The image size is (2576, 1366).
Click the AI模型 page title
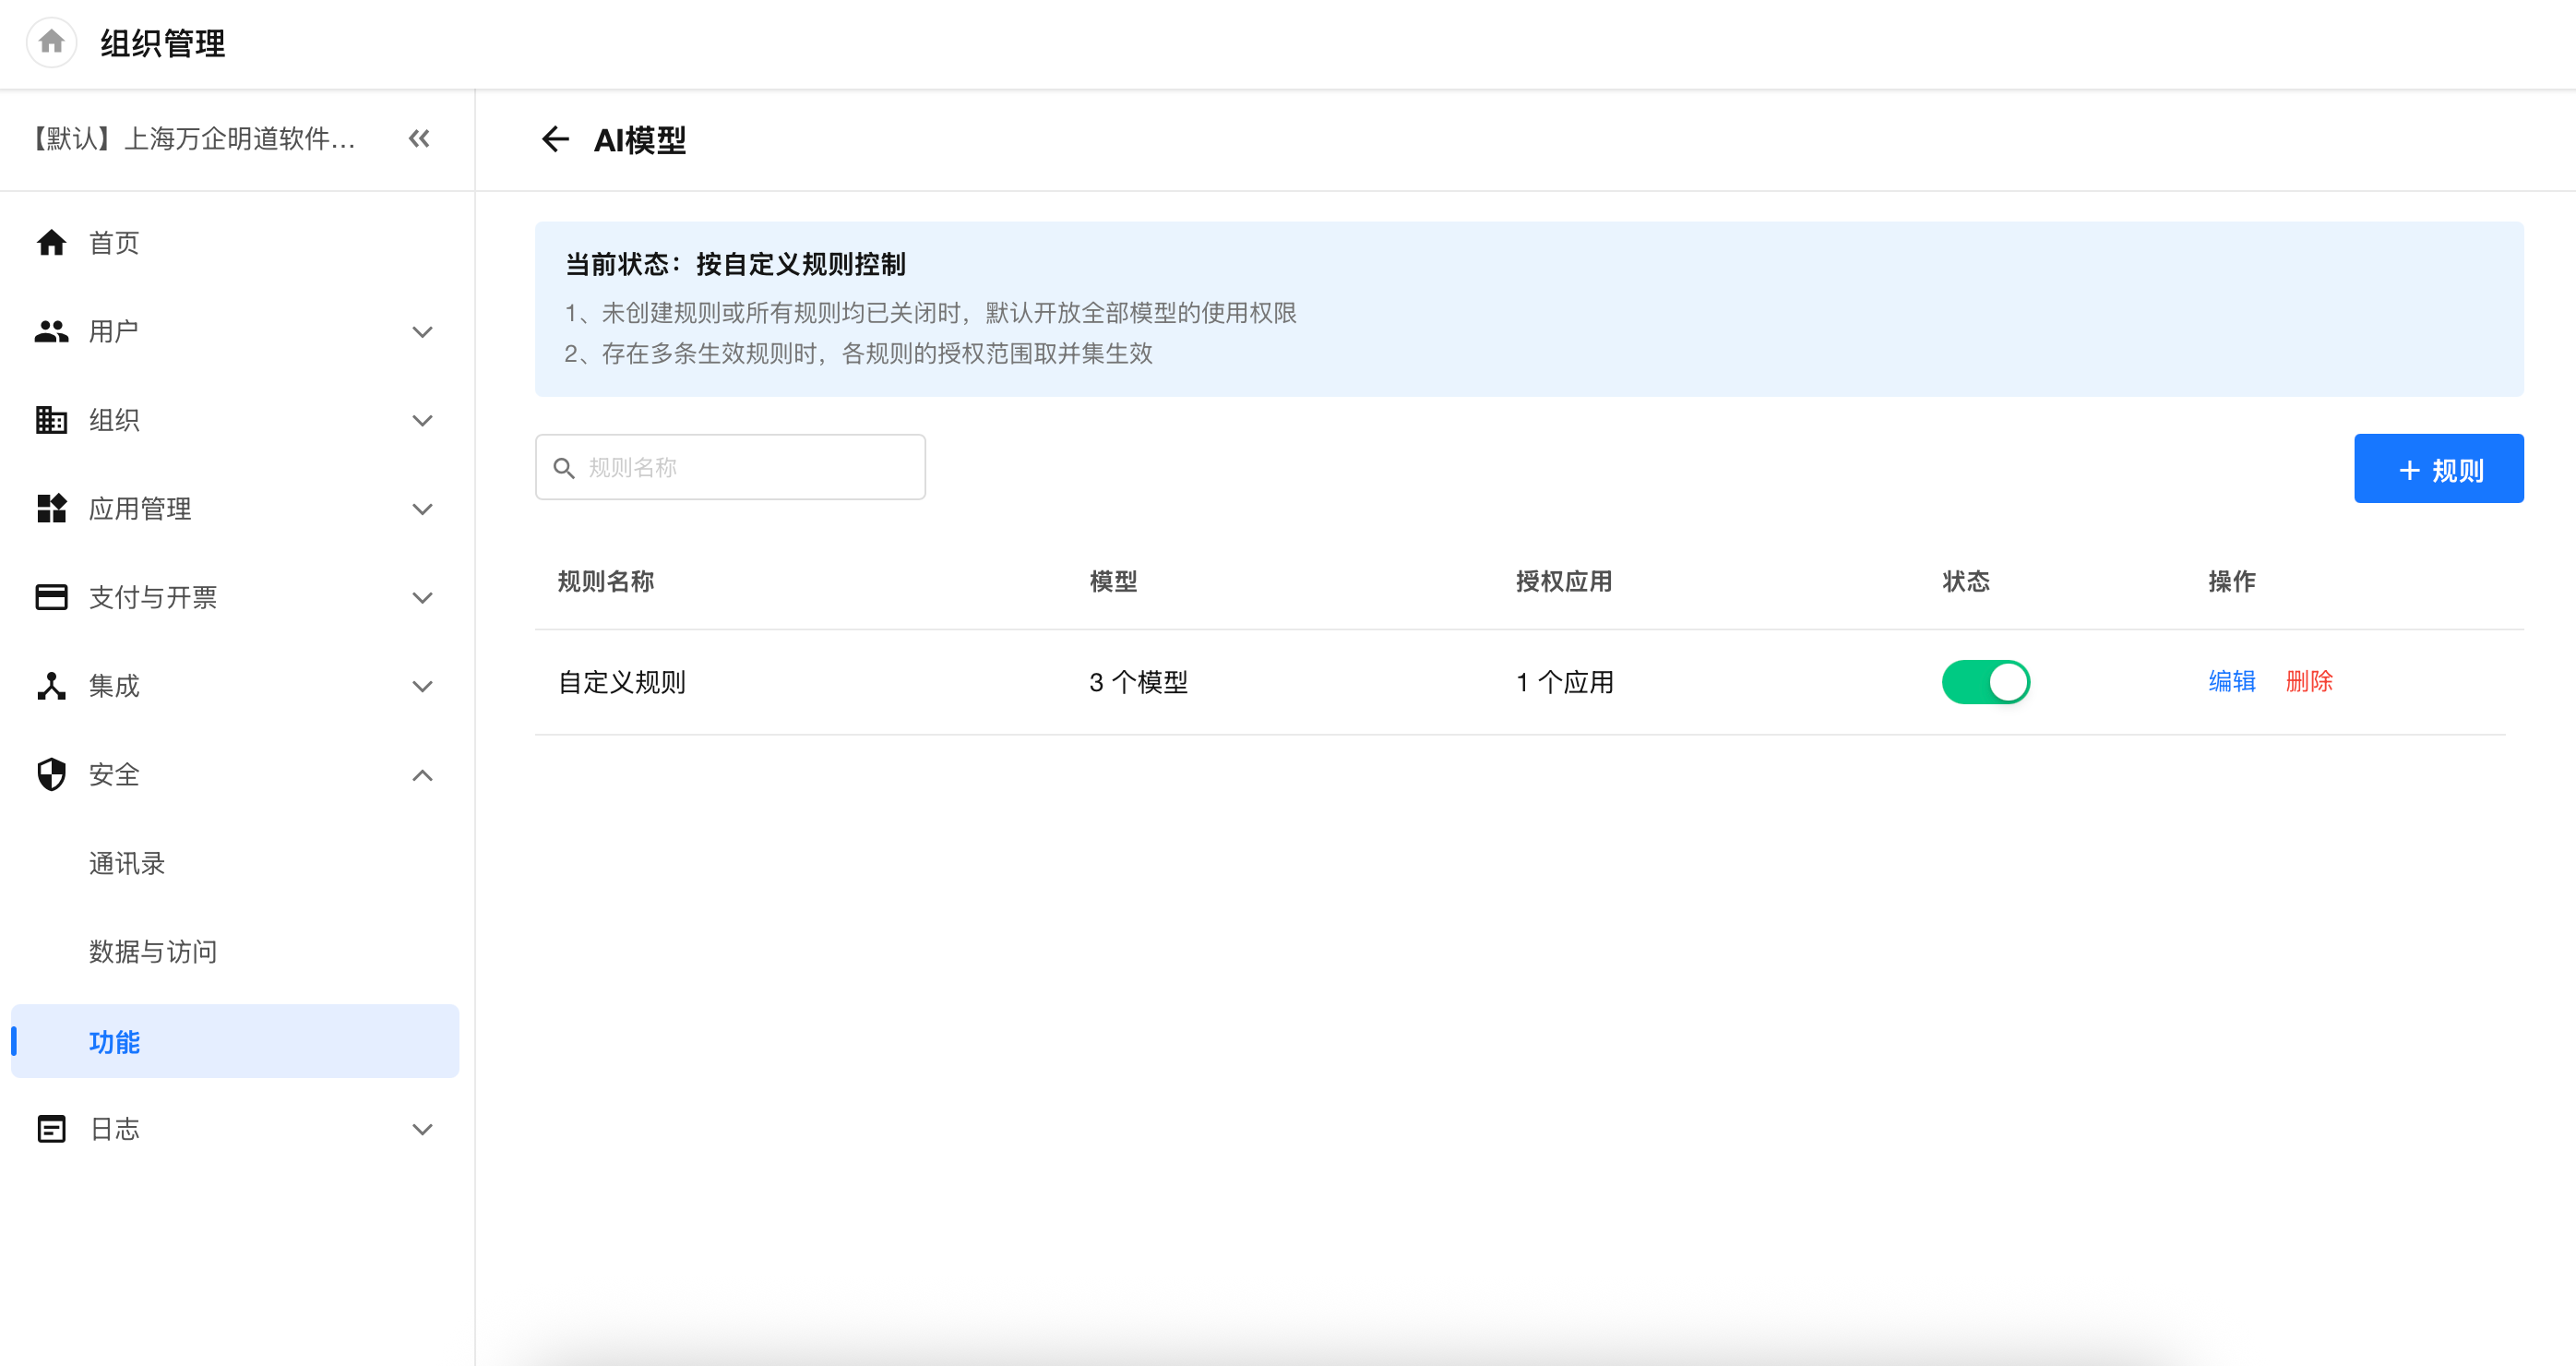640,140
